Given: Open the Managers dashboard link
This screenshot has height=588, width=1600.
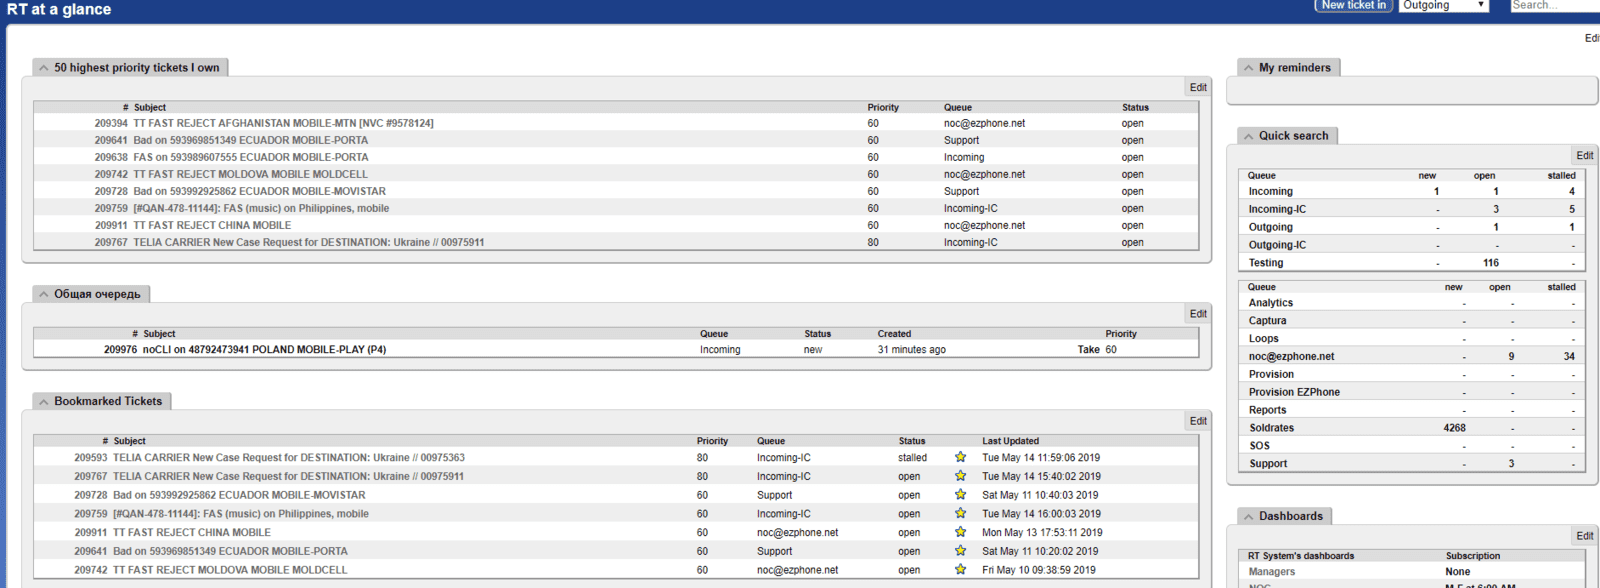Looking at the screenshot, I should point(1271,572).
